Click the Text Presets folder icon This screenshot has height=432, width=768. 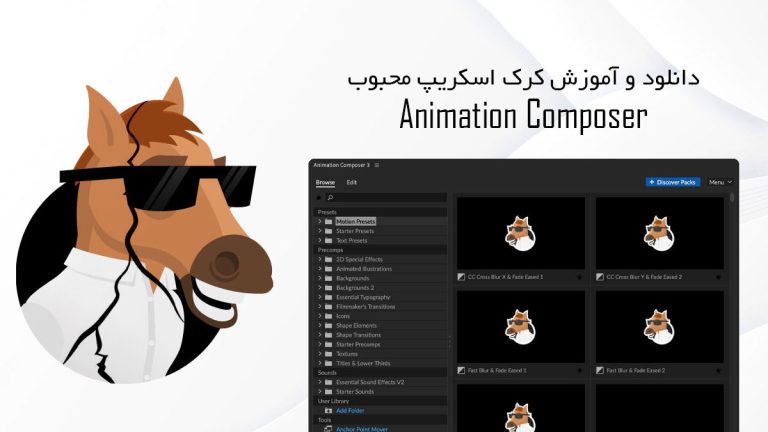click(329, 240)
